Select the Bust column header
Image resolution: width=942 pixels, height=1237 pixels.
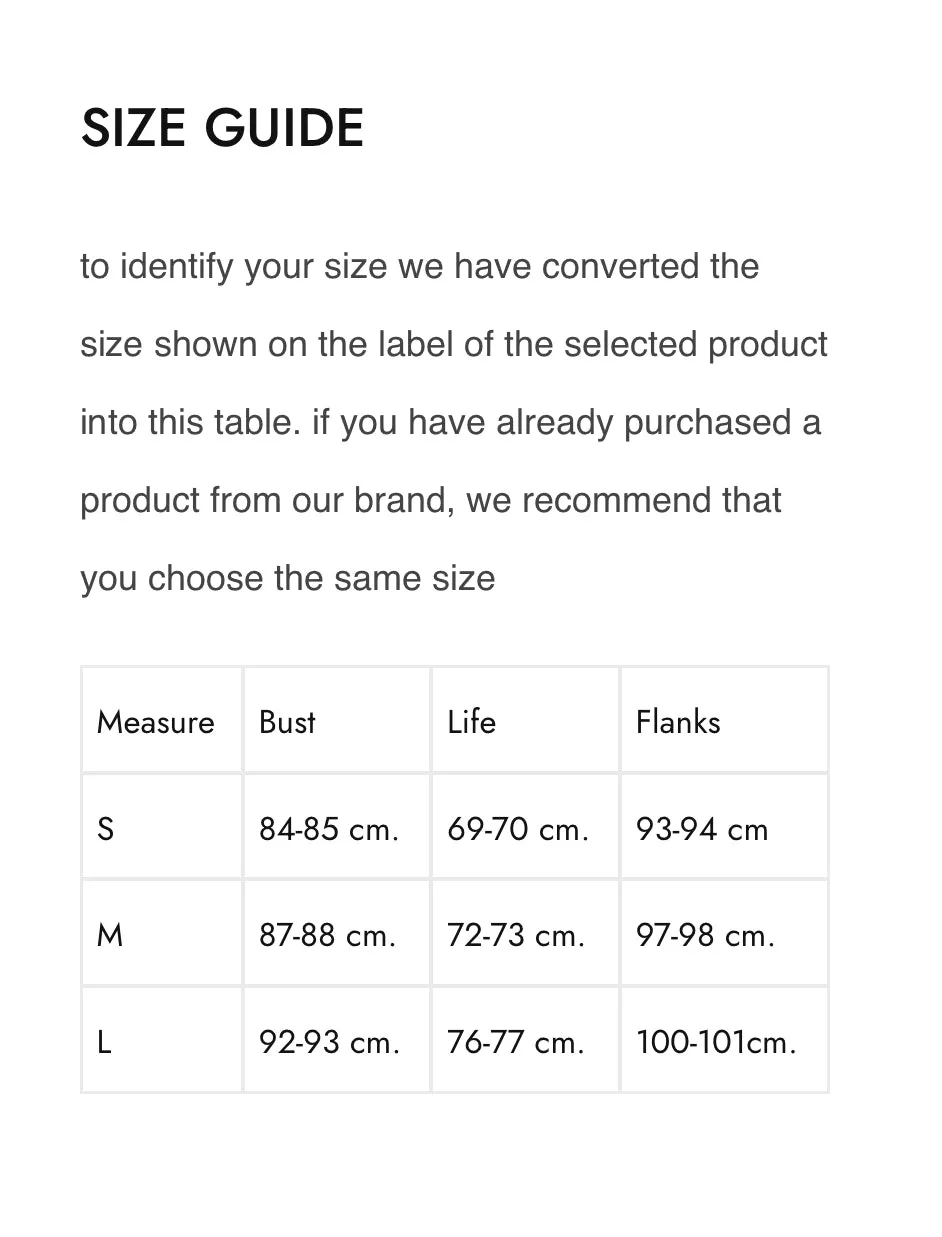coord(336,720)
